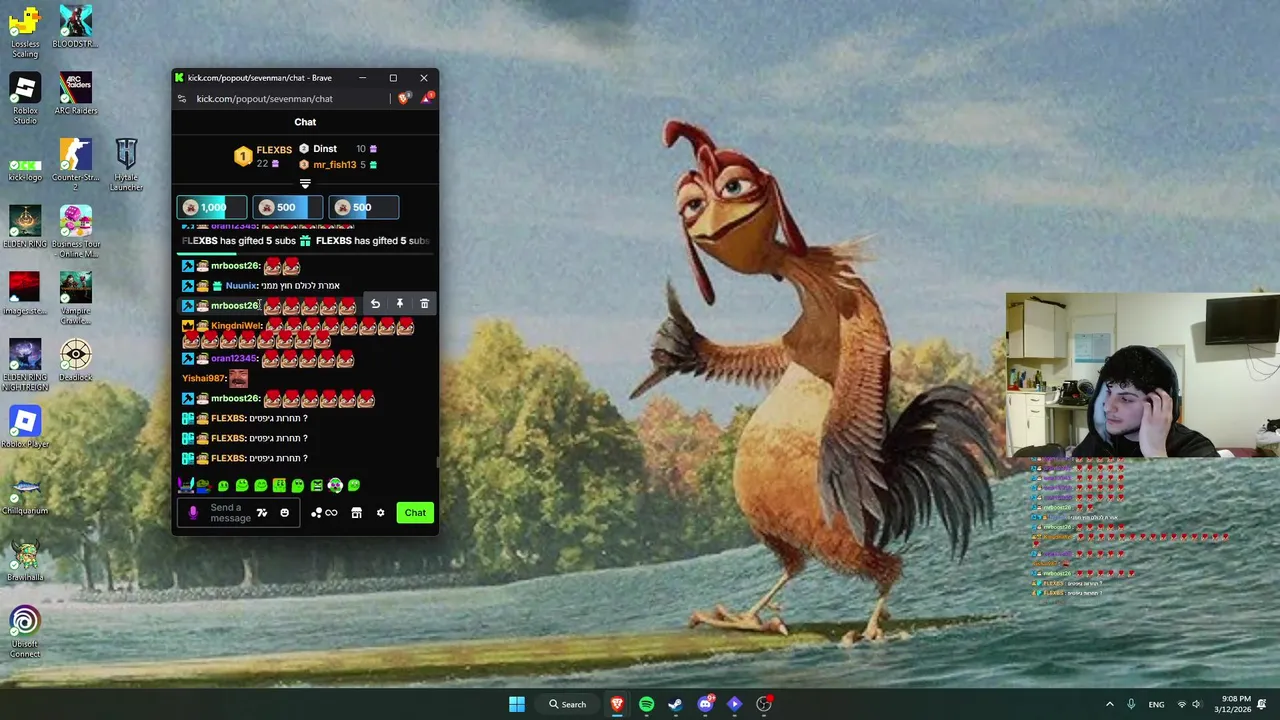Click the oran12345 username in chat
Screen dimensions: 1280x720
click(x=235, y=358)
